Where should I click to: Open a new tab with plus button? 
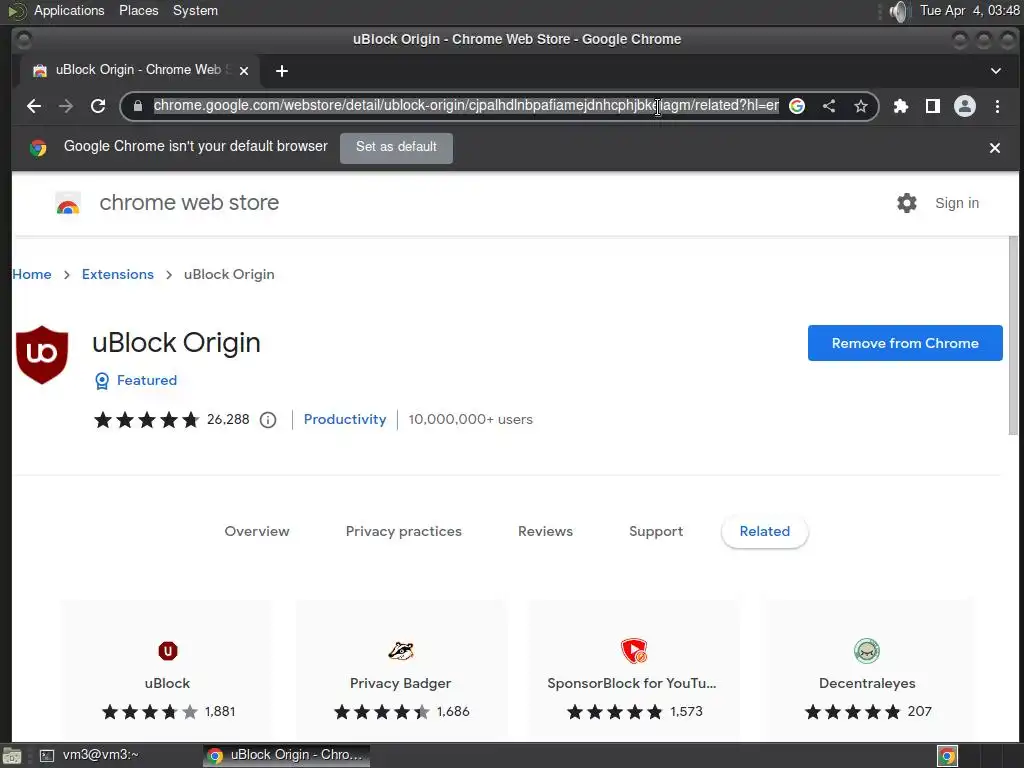coord(281,71)
